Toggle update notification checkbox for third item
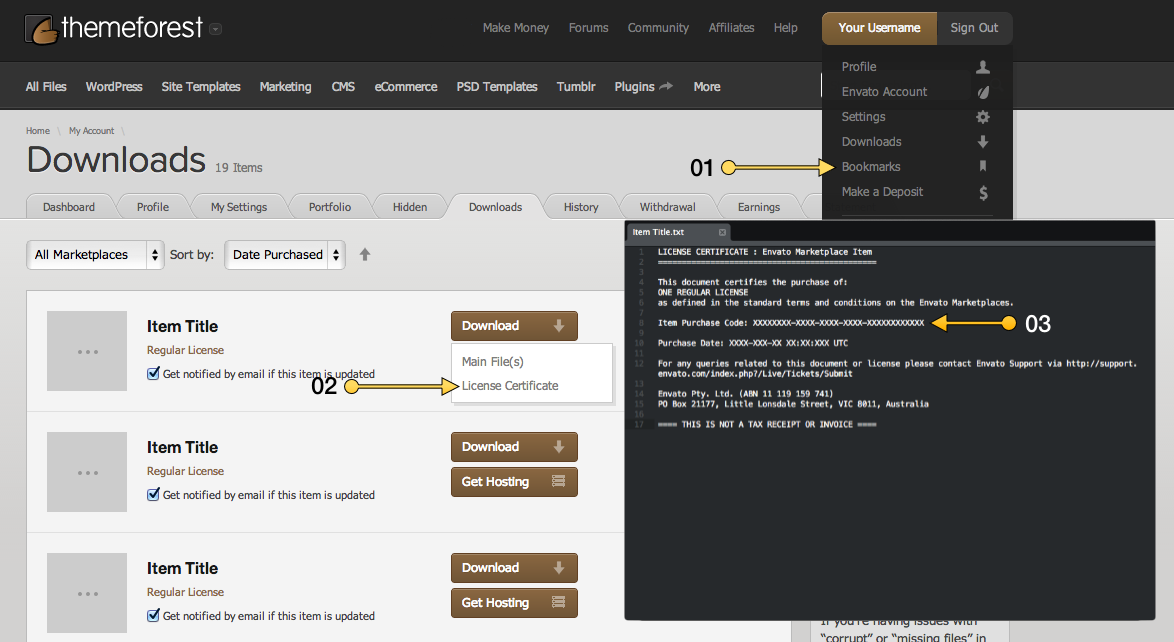The height and width of the screenshot is (642, 1174). click(x=153, y=615)
